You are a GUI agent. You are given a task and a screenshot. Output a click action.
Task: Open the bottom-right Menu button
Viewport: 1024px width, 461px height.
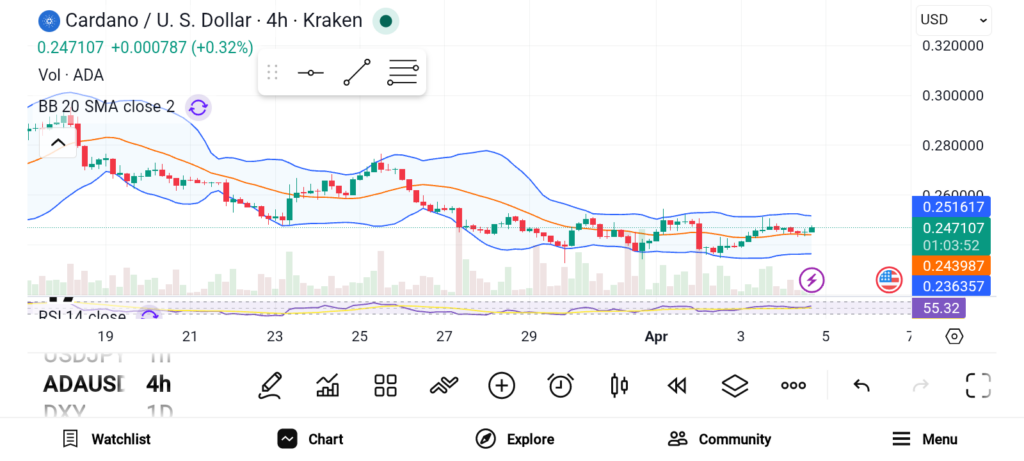pos(924,439)
